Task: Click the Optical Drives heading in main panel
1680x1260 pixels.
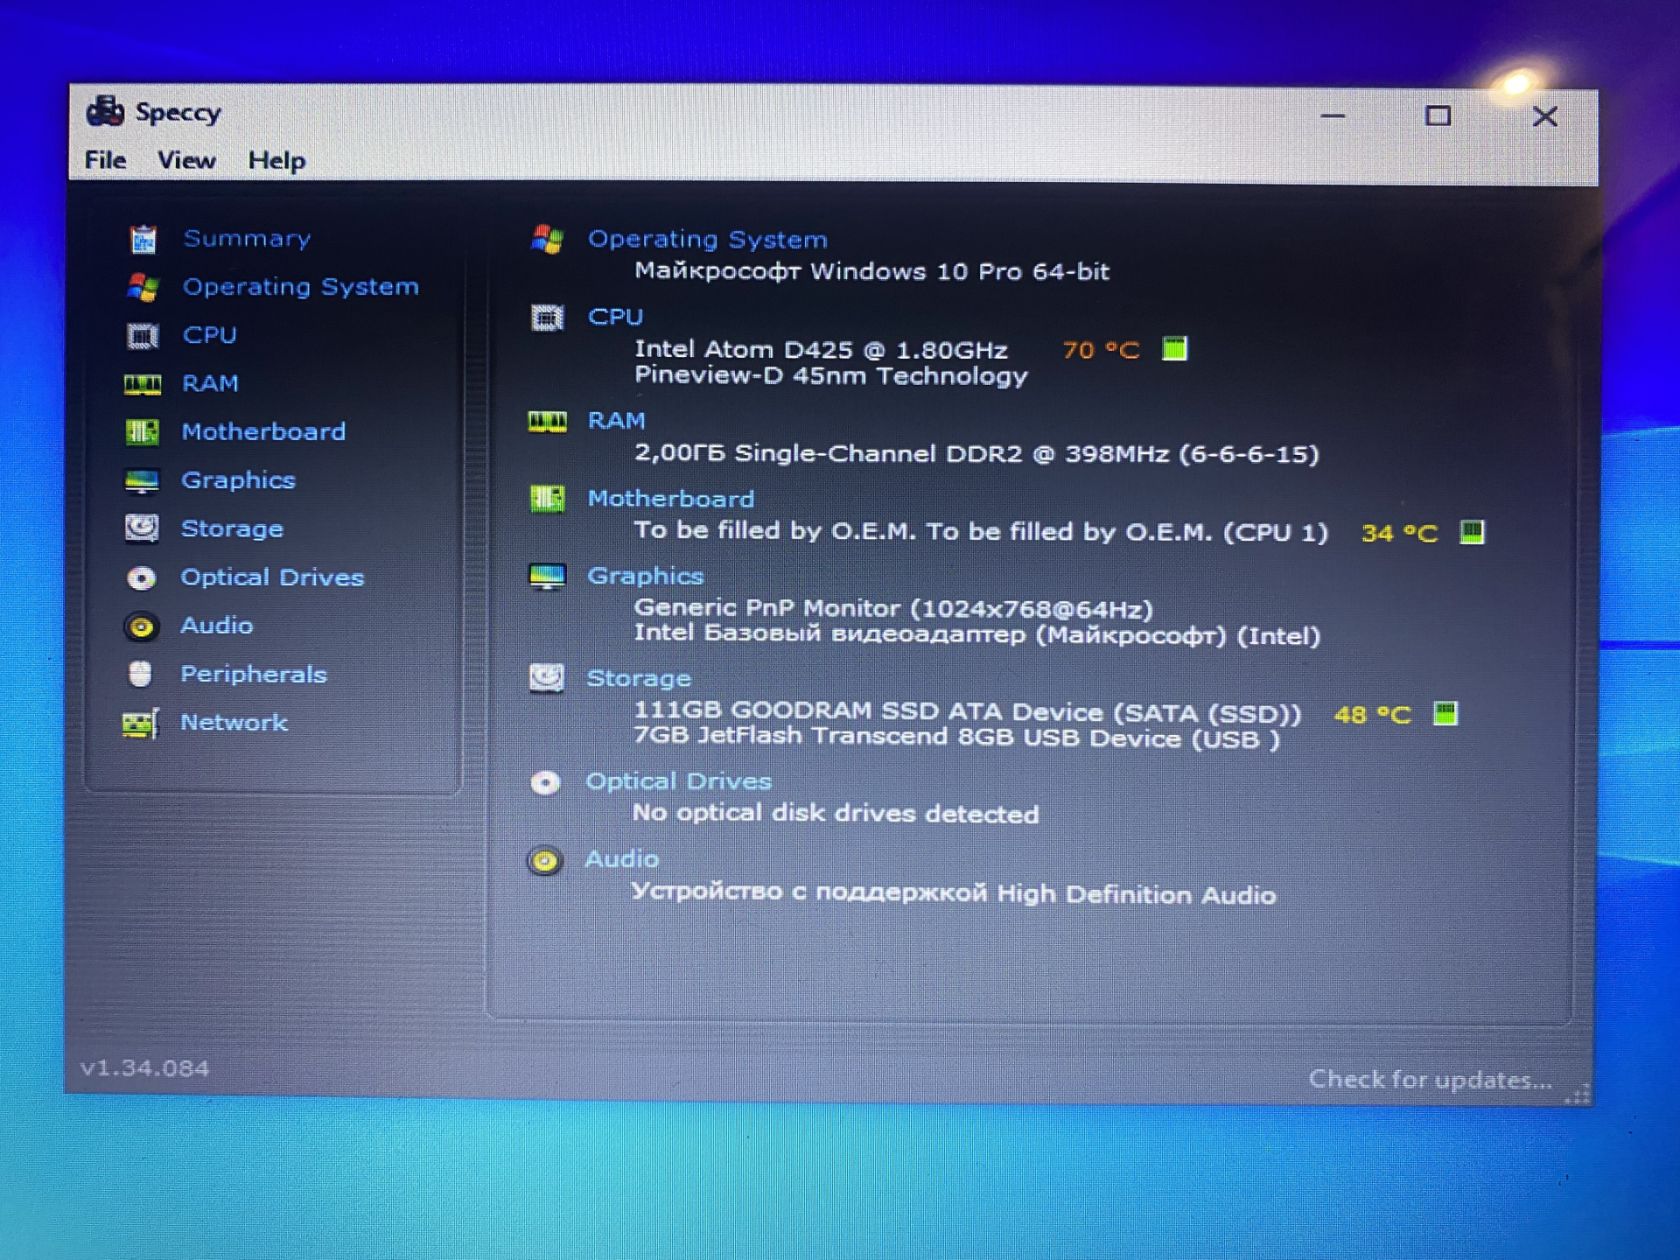Action: (x=678, y=782)
